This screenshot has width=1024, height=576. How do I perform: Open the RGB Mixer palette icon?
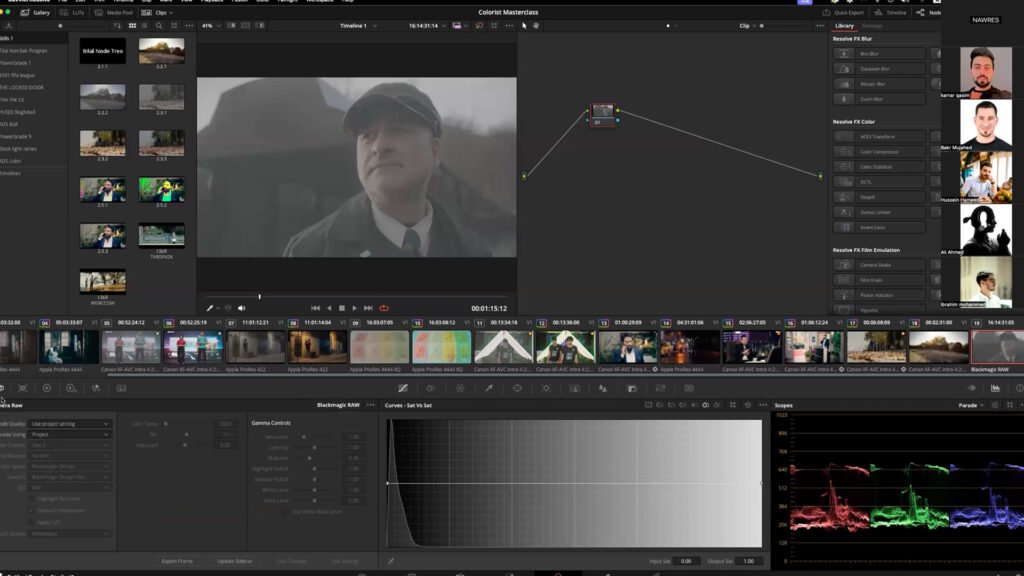click(x=96, y=388)
